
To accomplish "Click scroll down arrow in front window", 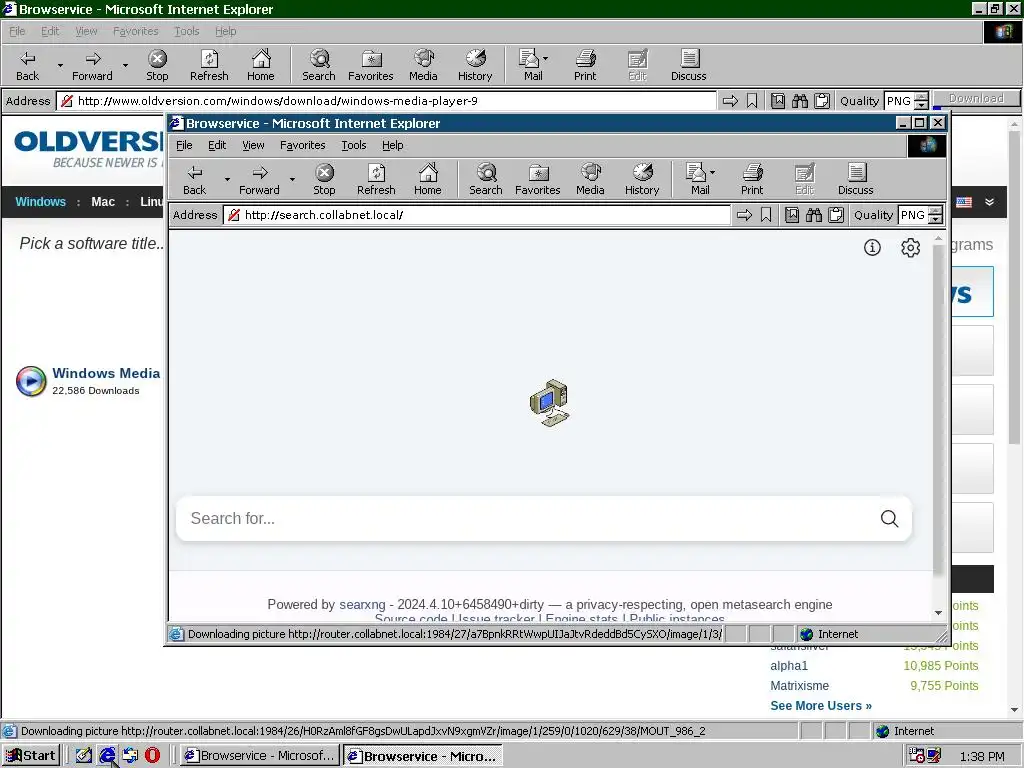I will (938, 613).
